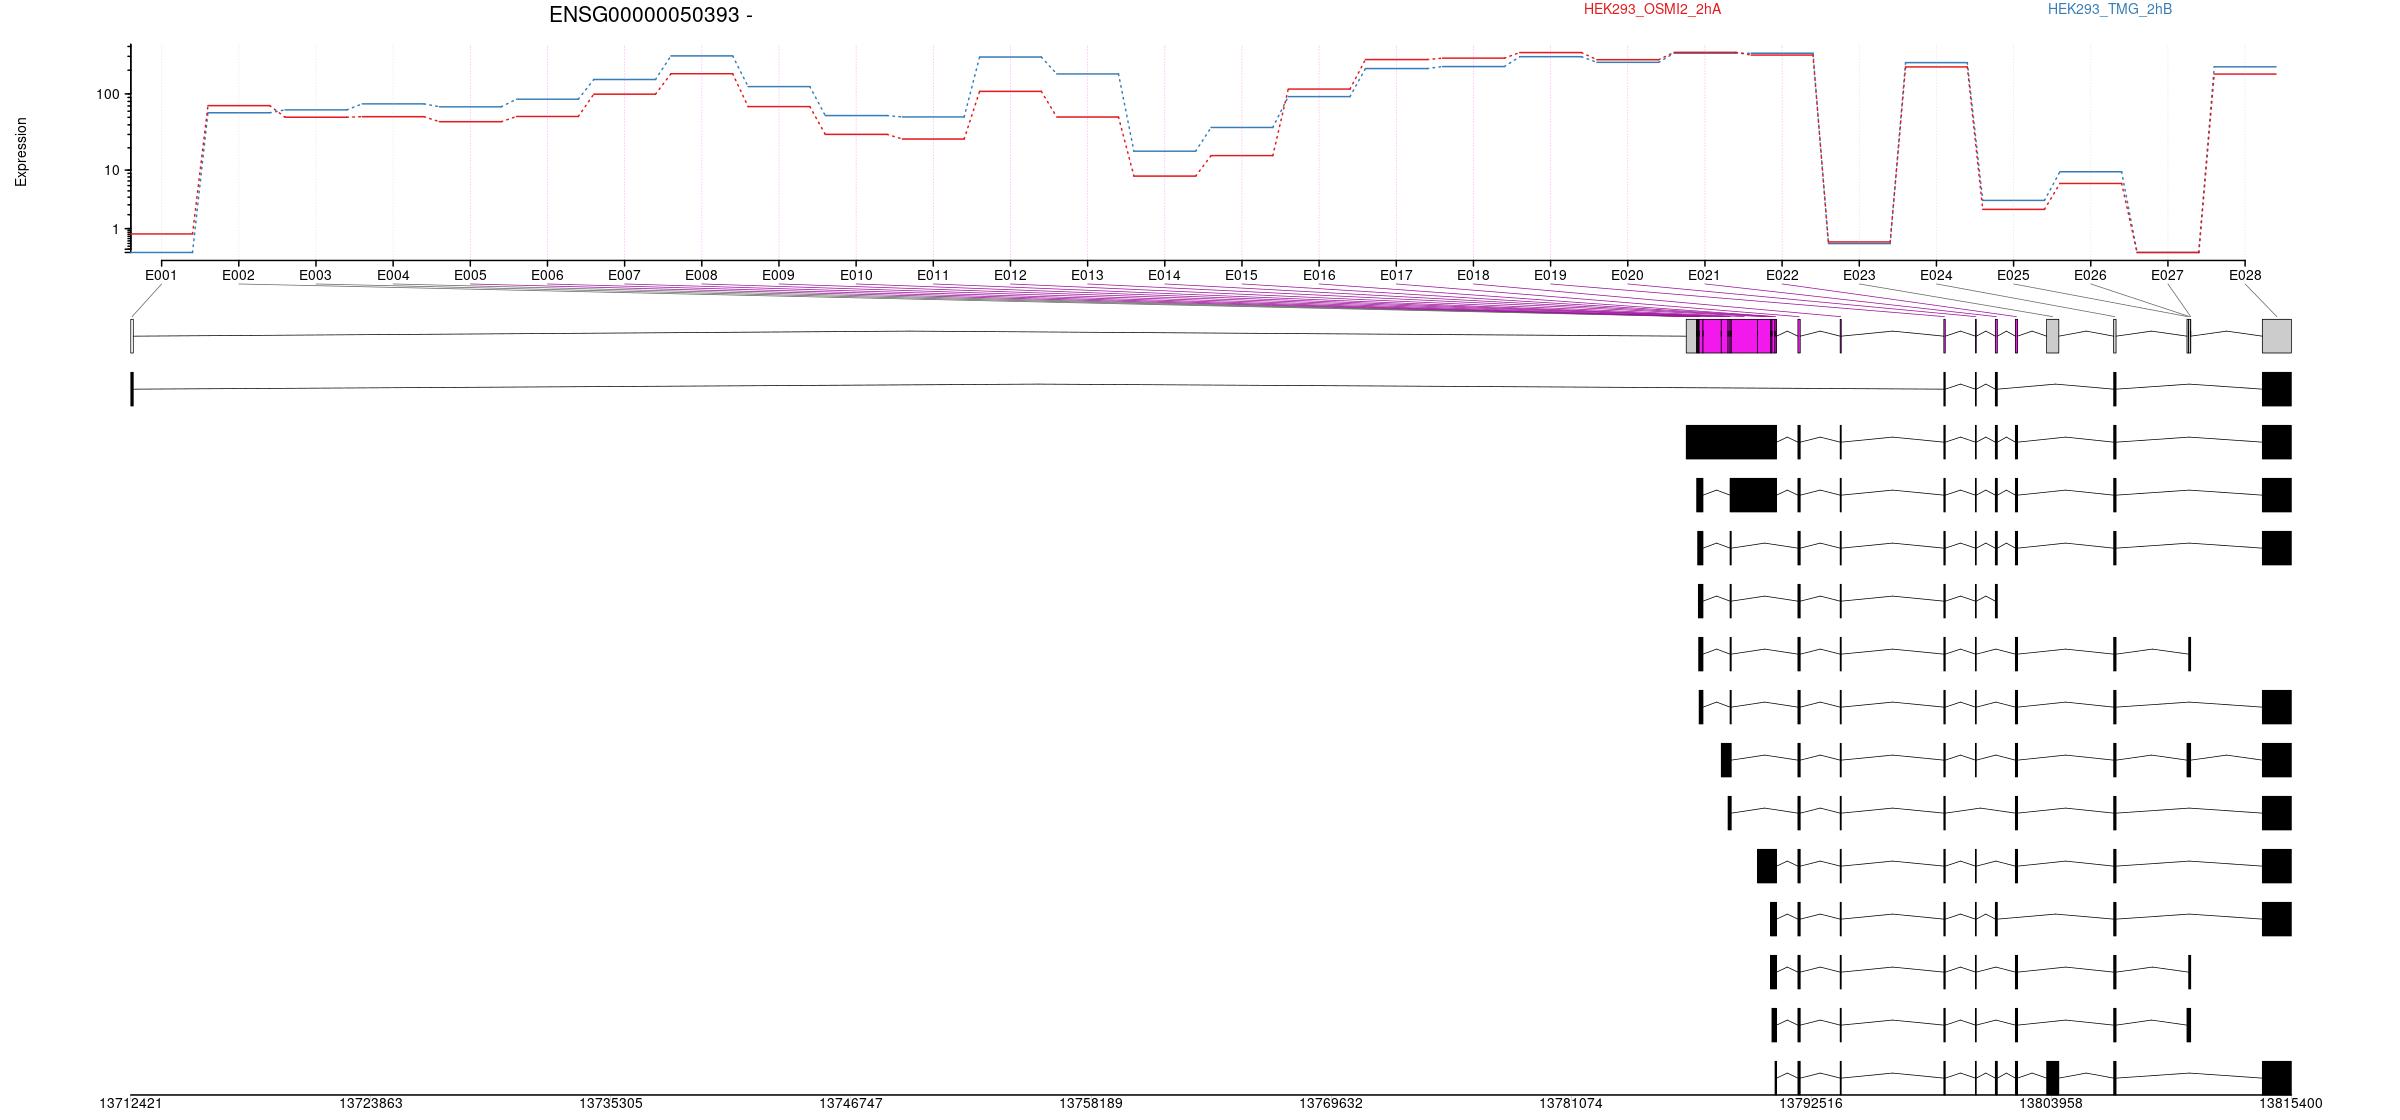Click genomic coordinate 13746747
Viewport: 2400px width, 1120px height.
tap(851, 1103)
